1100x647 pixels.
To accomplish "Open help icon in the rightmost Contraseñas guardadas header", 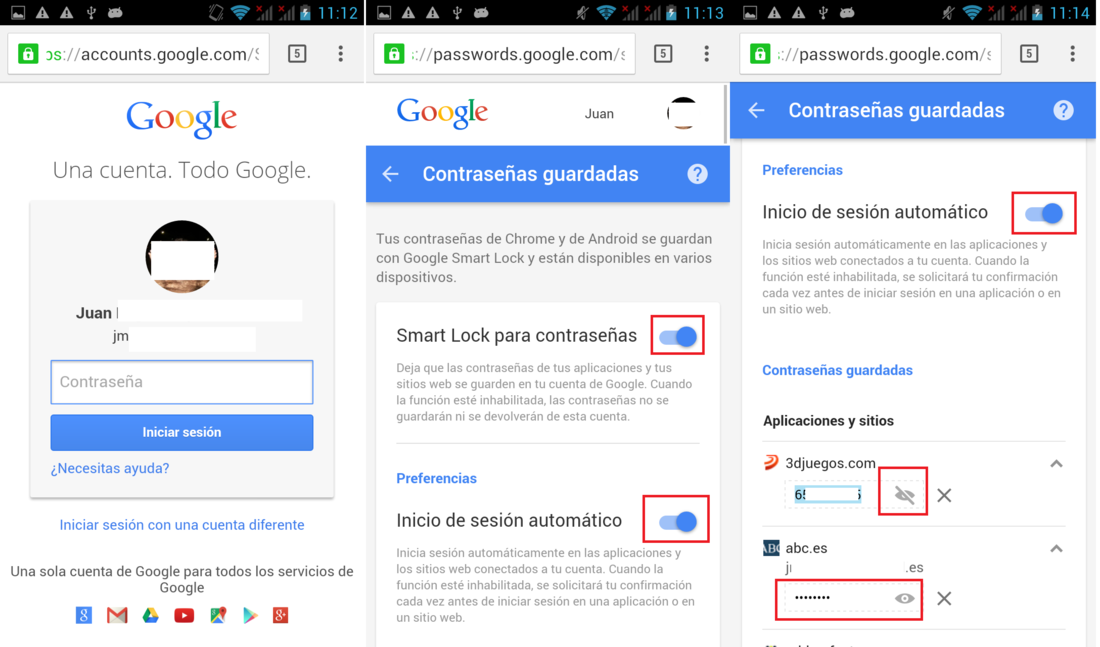I will pos(1063,110).
